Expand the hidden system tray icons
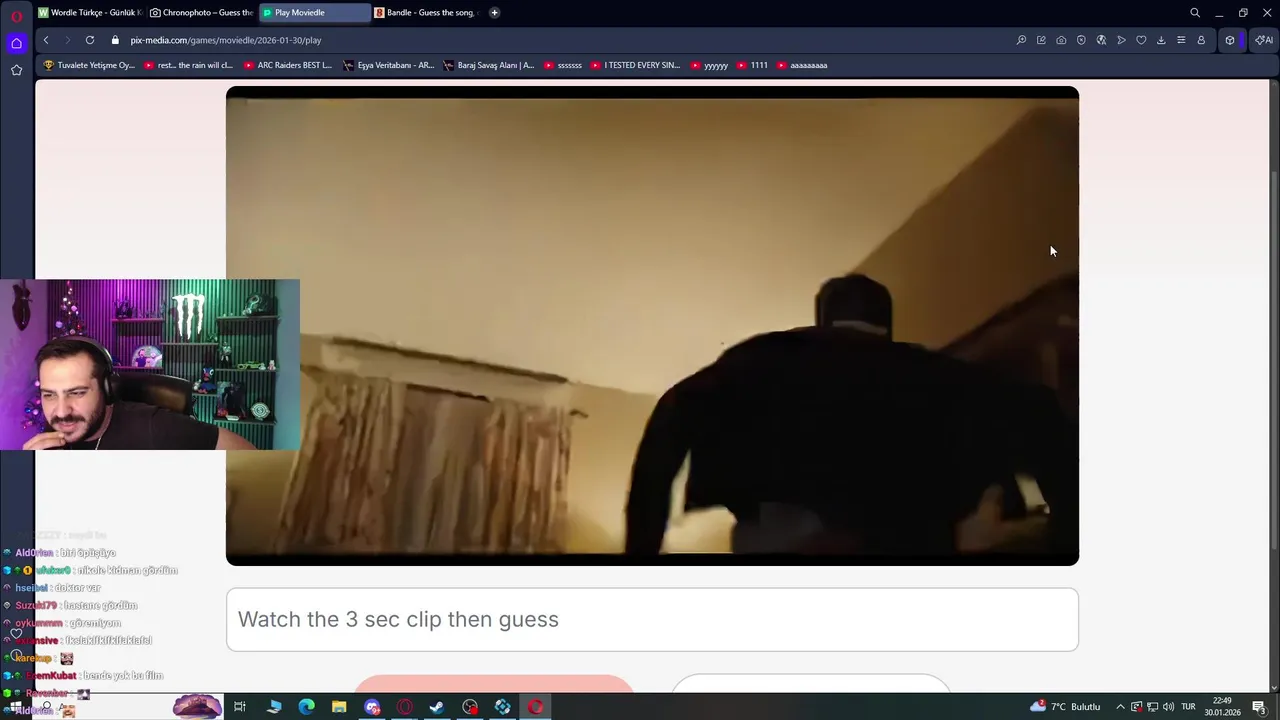The height and width of the screenshot is (720, 1280). [x=1120, y=707]
